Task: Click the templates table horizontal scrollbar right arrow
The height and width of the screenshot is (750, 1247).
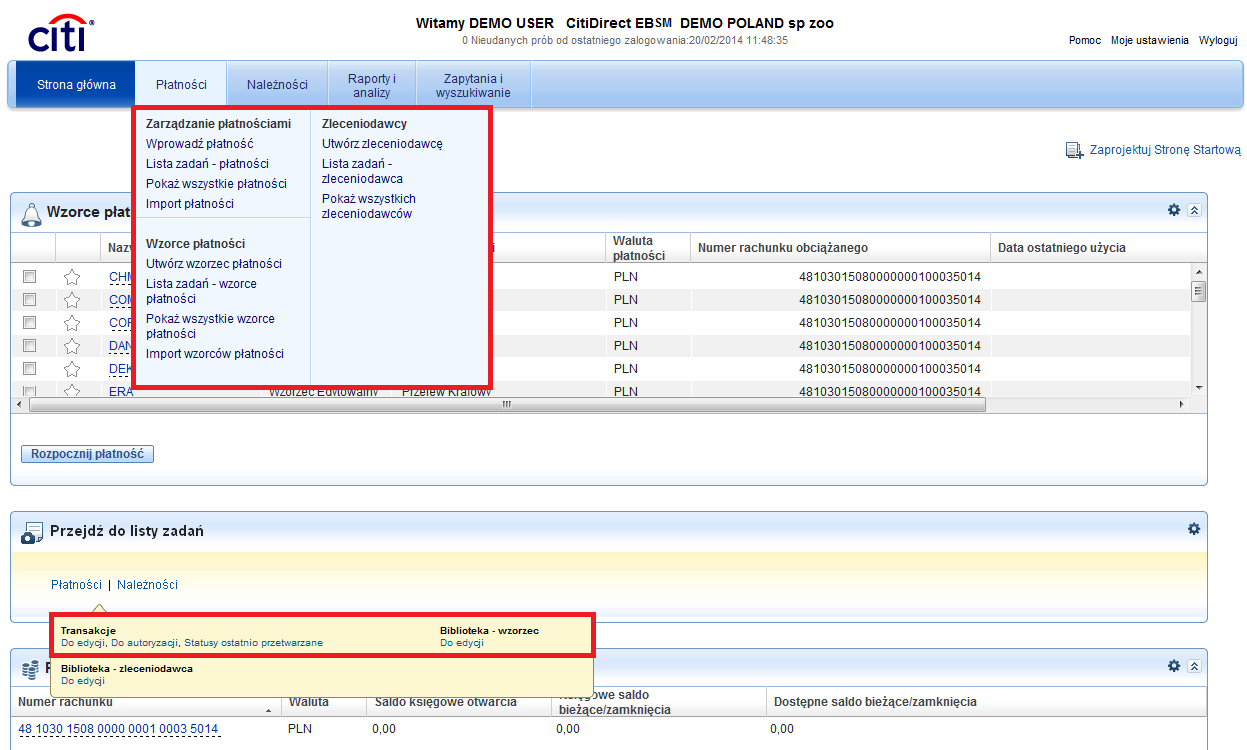Action: 1181,405
